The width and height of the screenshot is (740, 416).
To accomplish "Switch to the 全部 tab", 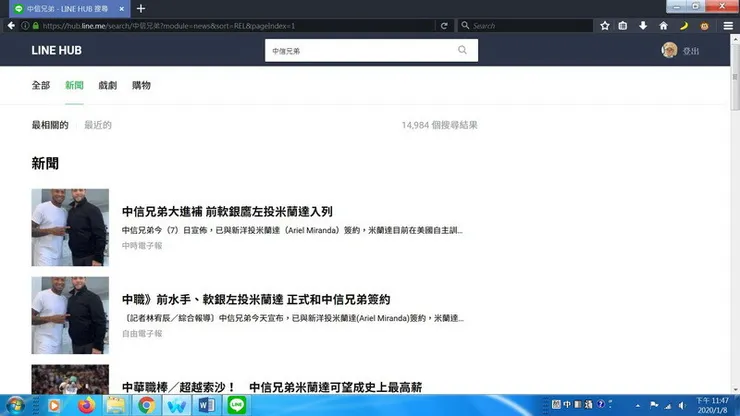I will tap(41, 85).
